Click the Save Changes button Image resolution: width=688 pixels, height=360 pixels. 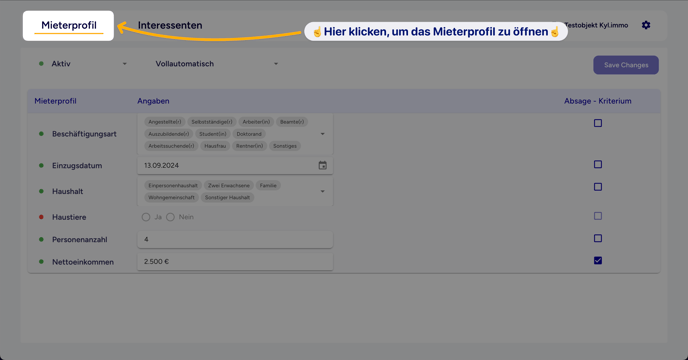(626, 65)
